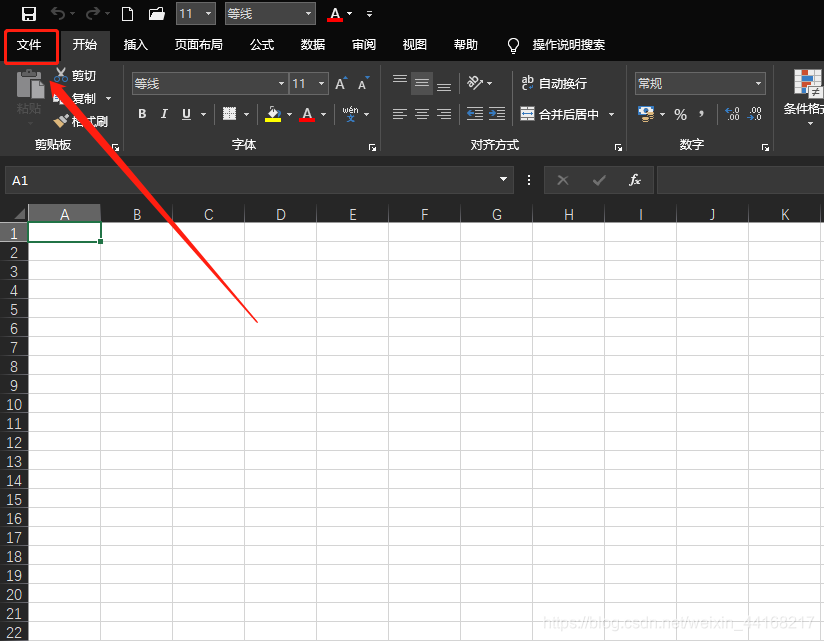Increase font size with large A icon
Image resolution: width=824 pixels, height=641 pixels.
pos(341,84)
